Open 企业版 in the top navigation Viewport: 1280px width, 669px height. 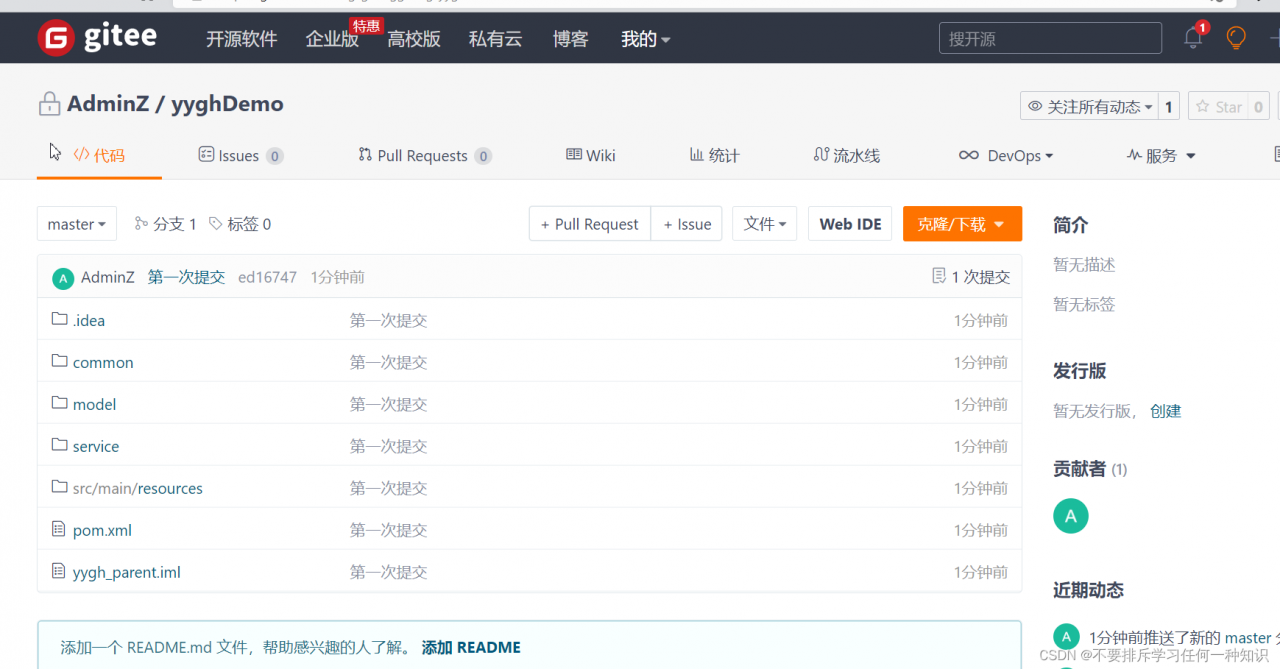332,39
